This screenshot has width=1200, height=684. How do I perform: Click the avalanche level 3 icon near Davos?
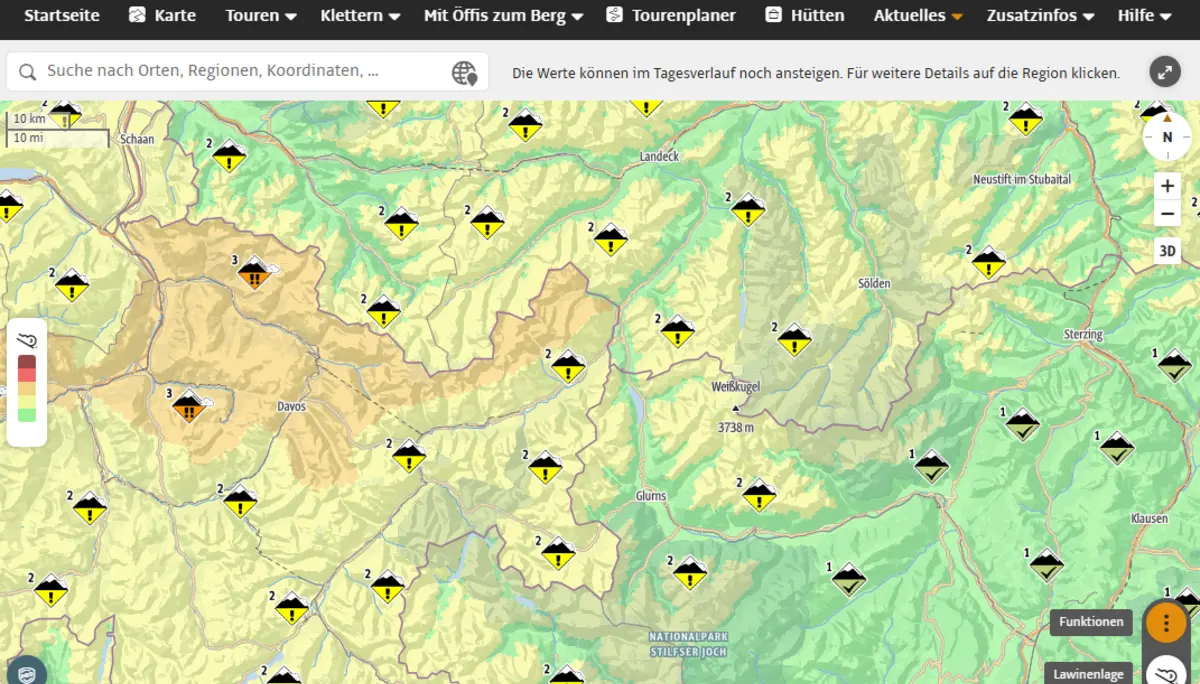click(188, 407)
